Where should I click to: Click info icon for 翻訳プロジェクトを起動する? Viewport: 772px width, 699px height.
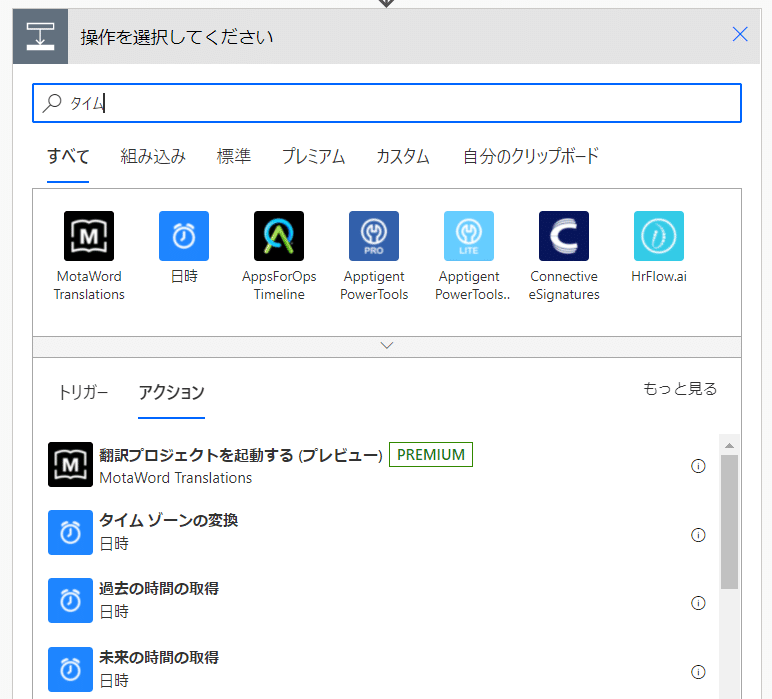point(698,466)
